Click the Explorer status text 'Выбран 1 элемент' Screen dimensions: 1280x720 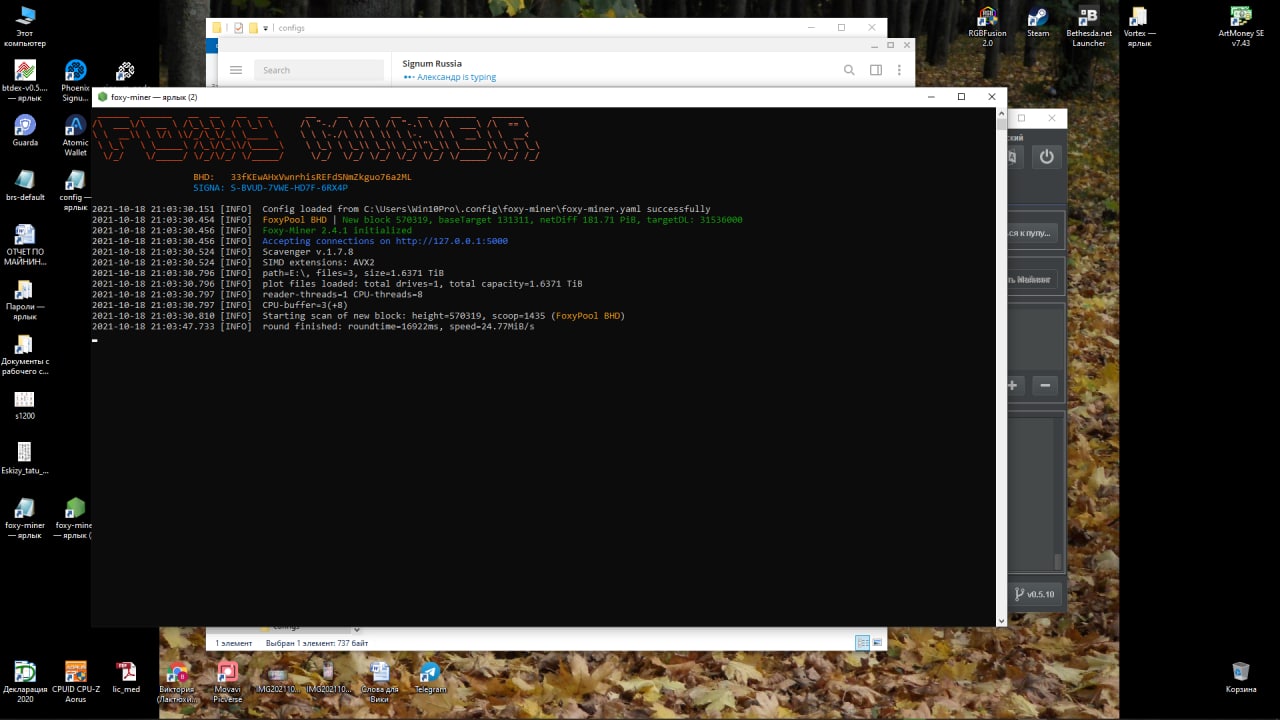pos(316,643)
